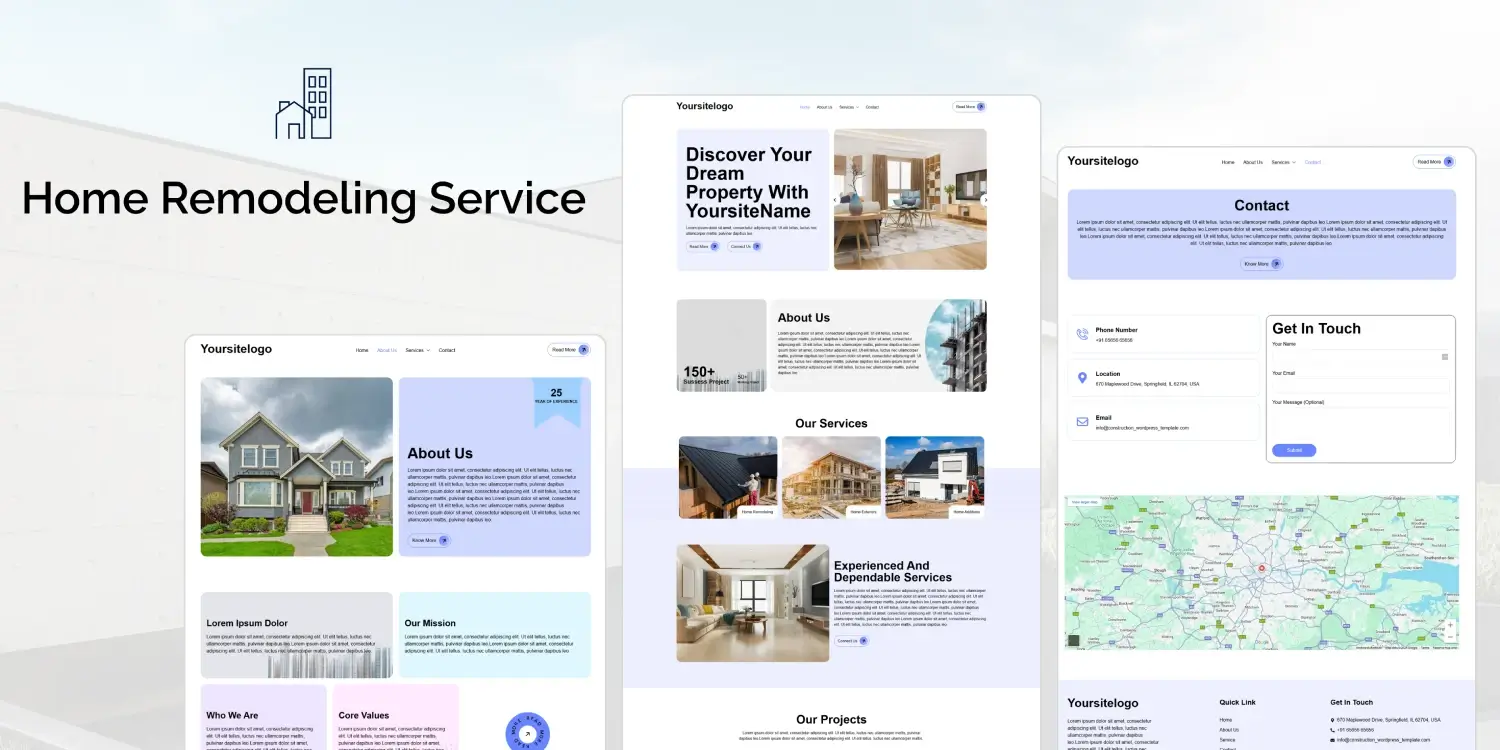Viewport: 1500px width, 750px height.
Task: Click the autofill icon in Your Name field
Action: point(1444,356)
